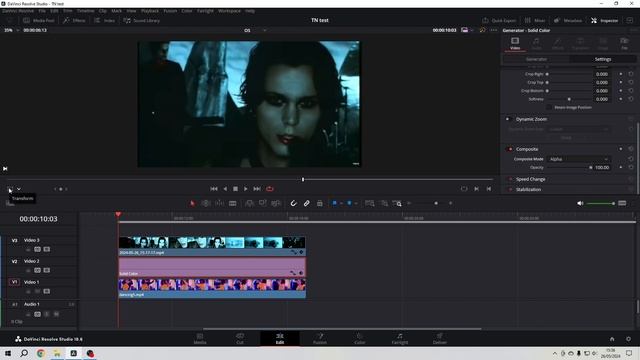This screenshot has width=640, height=360.
Task: Toggle the Inspector panel button
Action: pos(605,20)
